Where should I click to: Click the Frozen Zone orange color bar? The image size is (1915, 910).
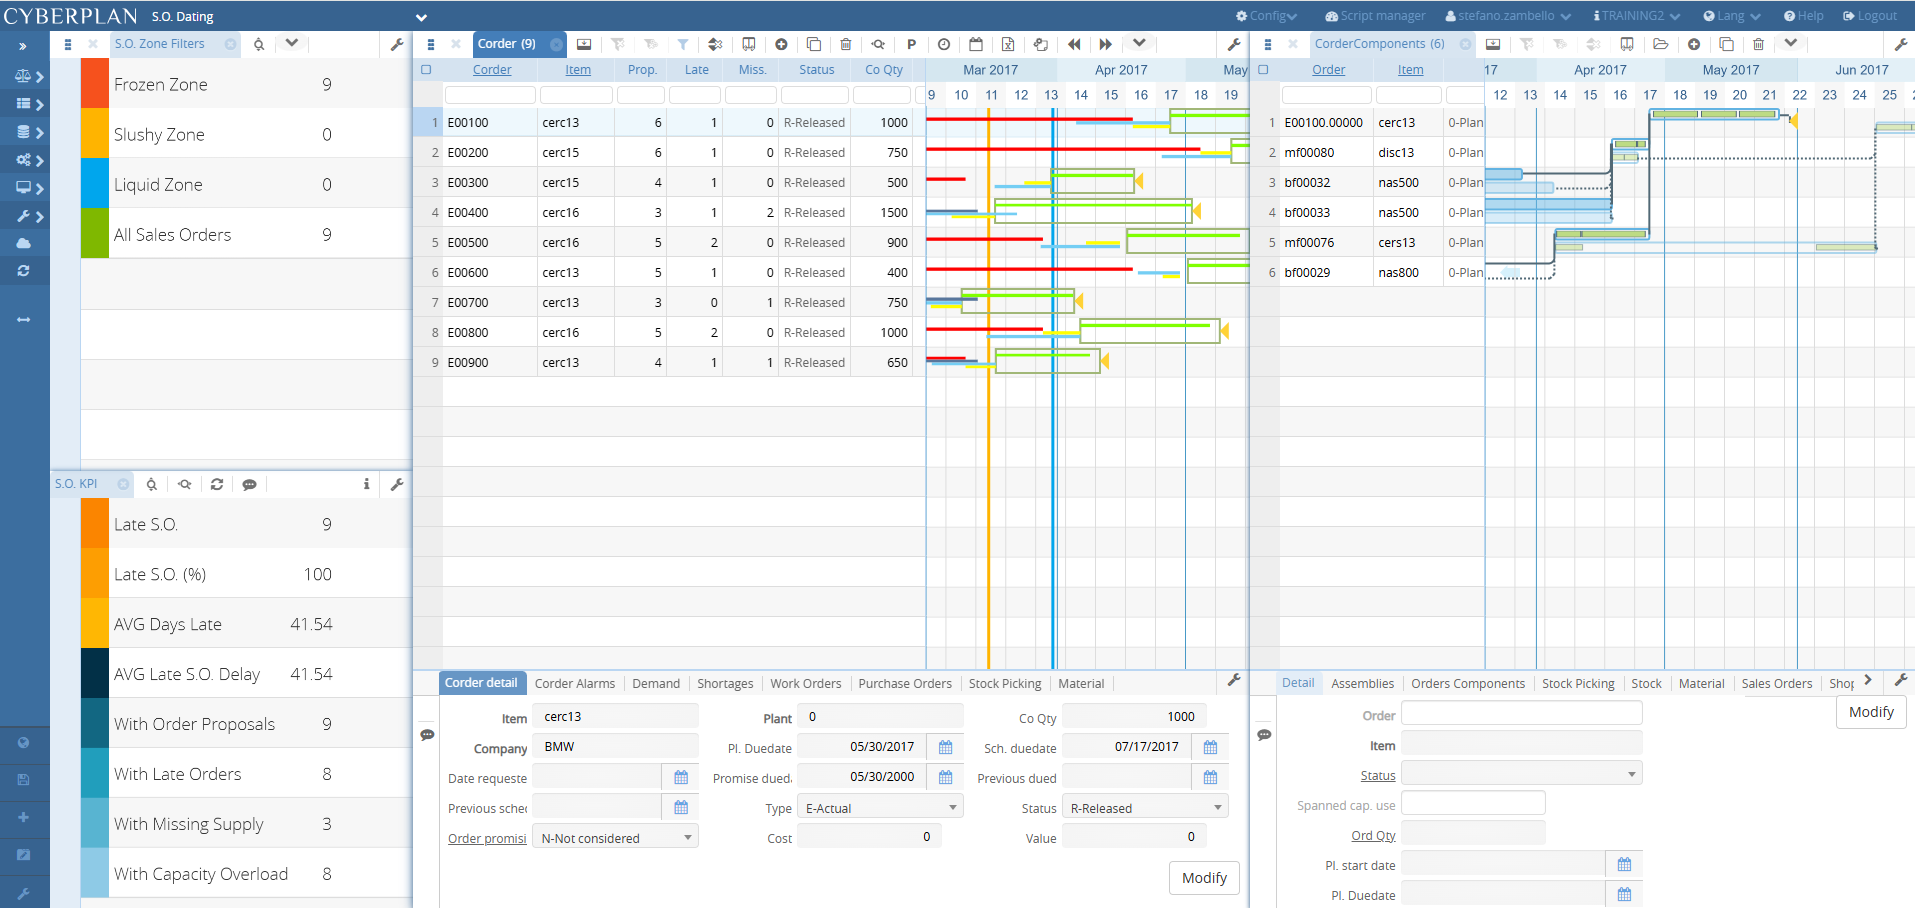point(94,84)
